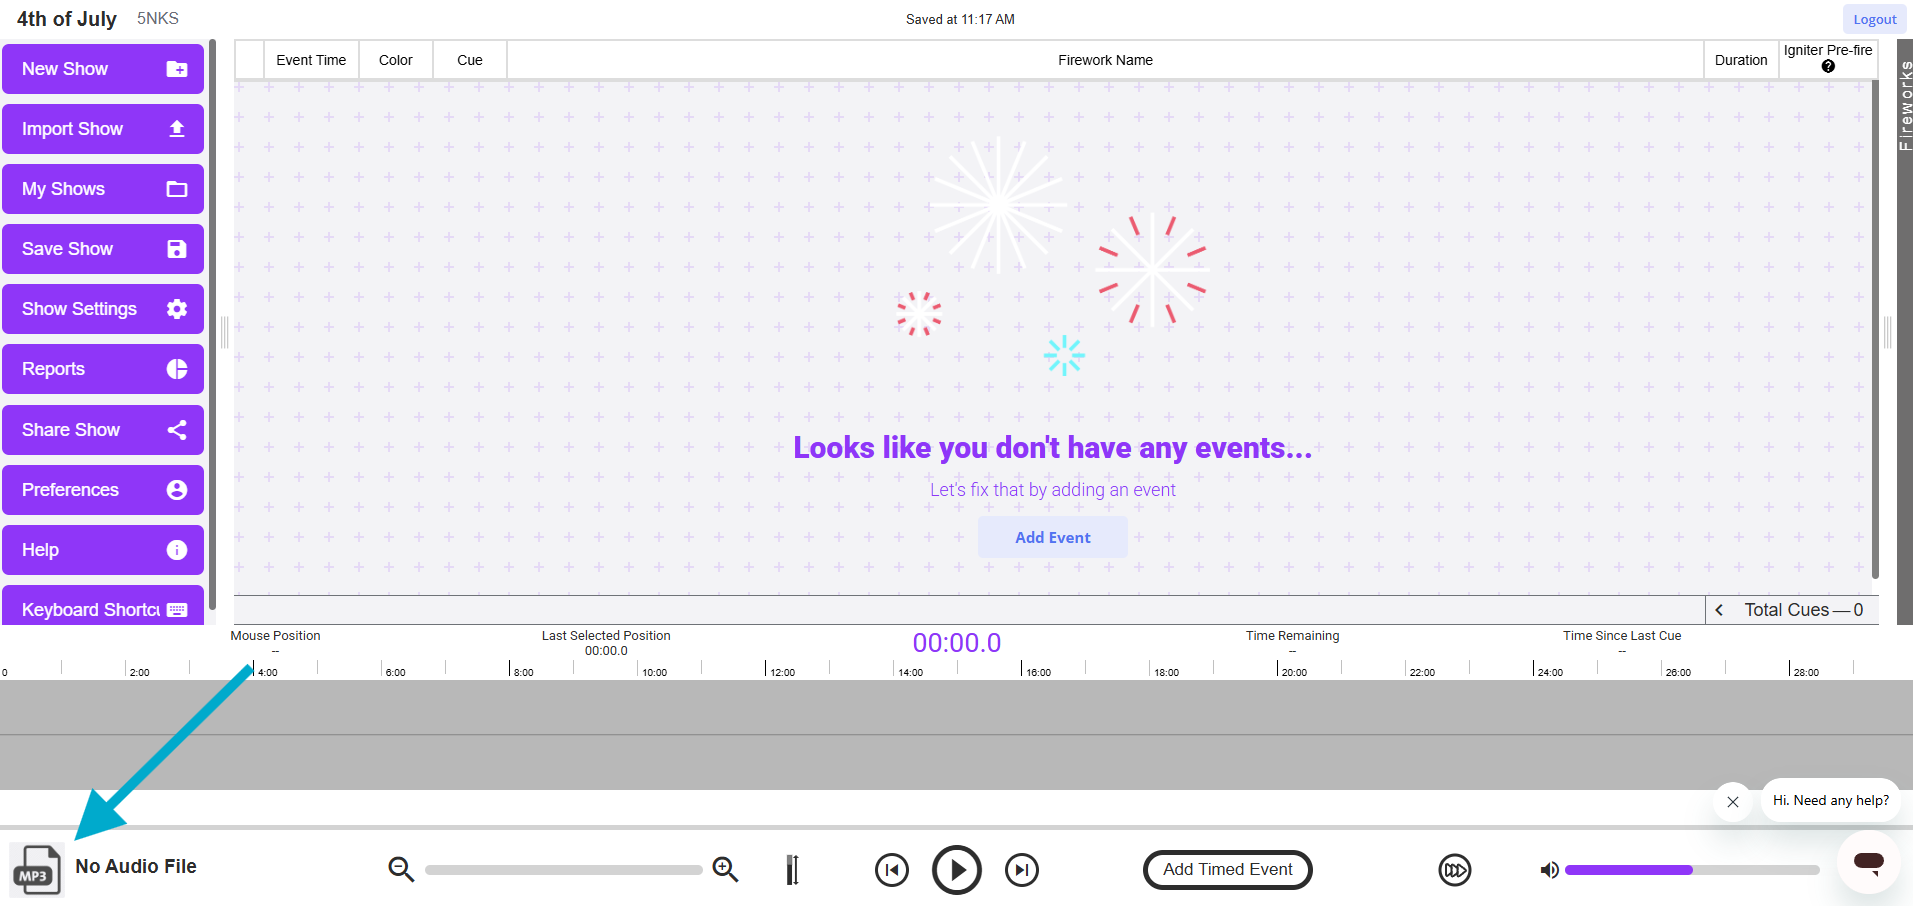Click Add Timed Event button
This screenshot has height=906, width=1913.
click(1227, 870)
